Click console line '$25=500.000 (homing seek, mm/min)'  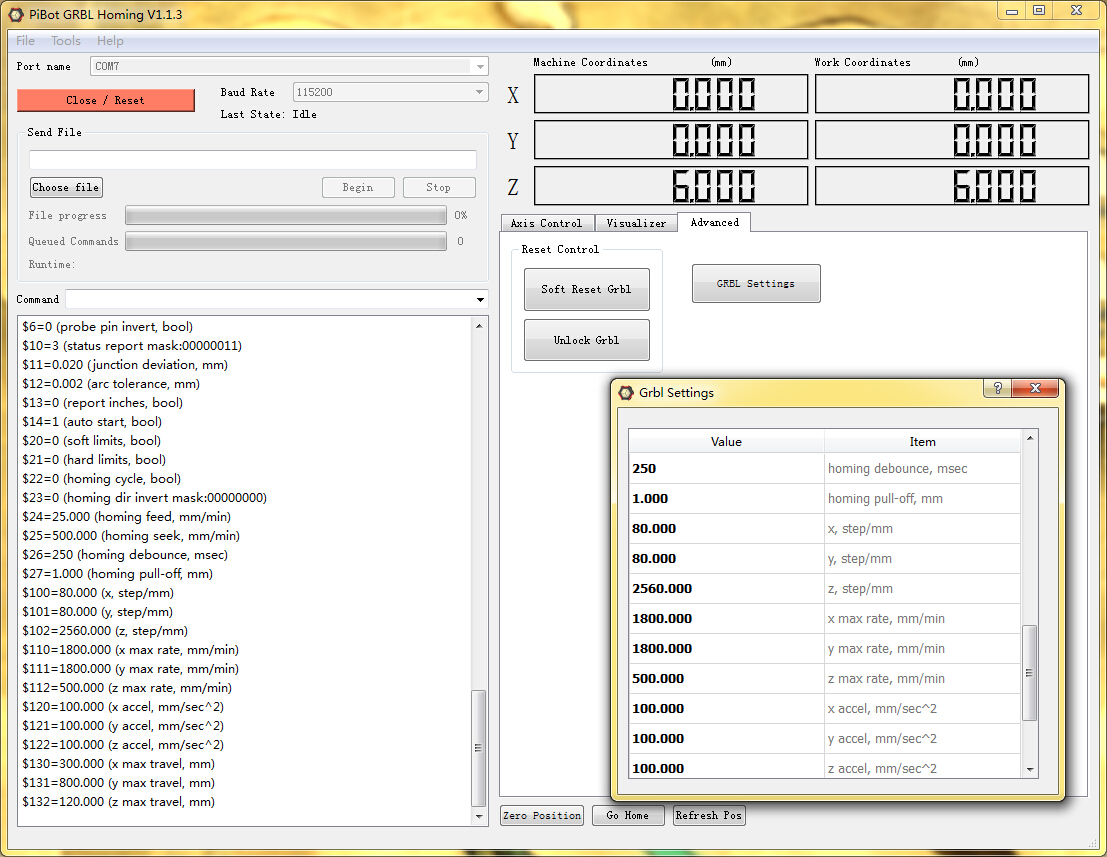[131, 536]
